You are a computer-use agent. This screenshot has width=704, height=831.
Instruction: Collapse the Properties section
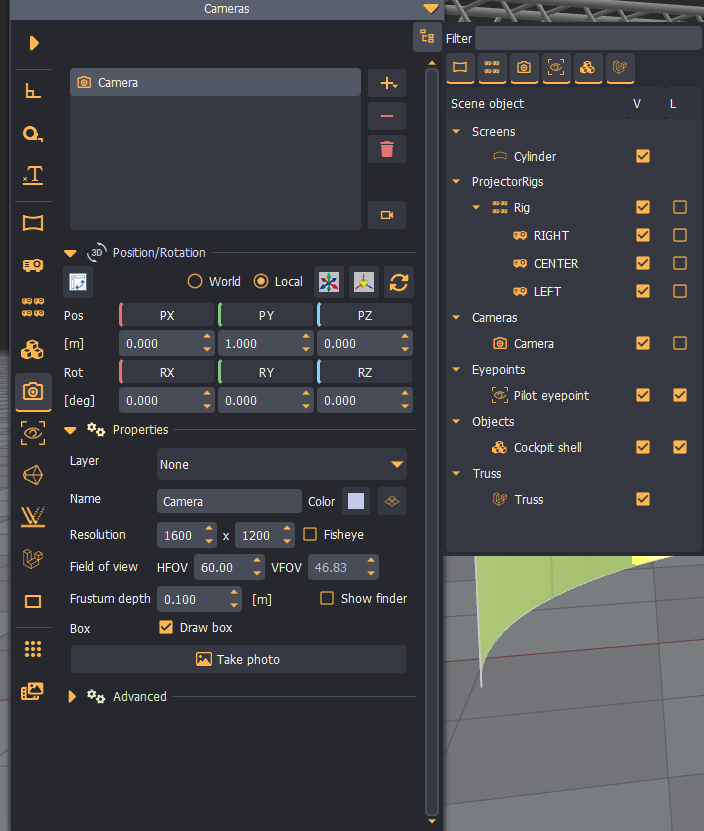(x=71, y=430)
